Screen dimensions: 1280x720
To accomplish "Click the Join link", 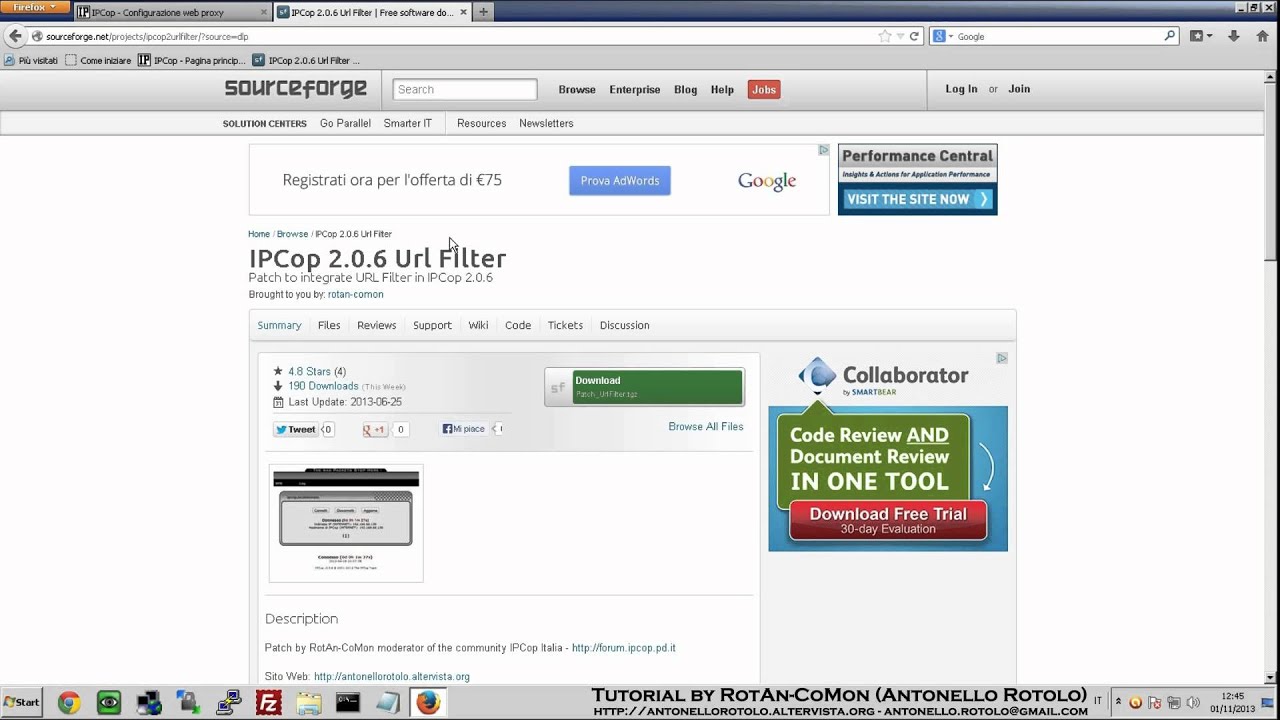I will (x=1019, y=89).
